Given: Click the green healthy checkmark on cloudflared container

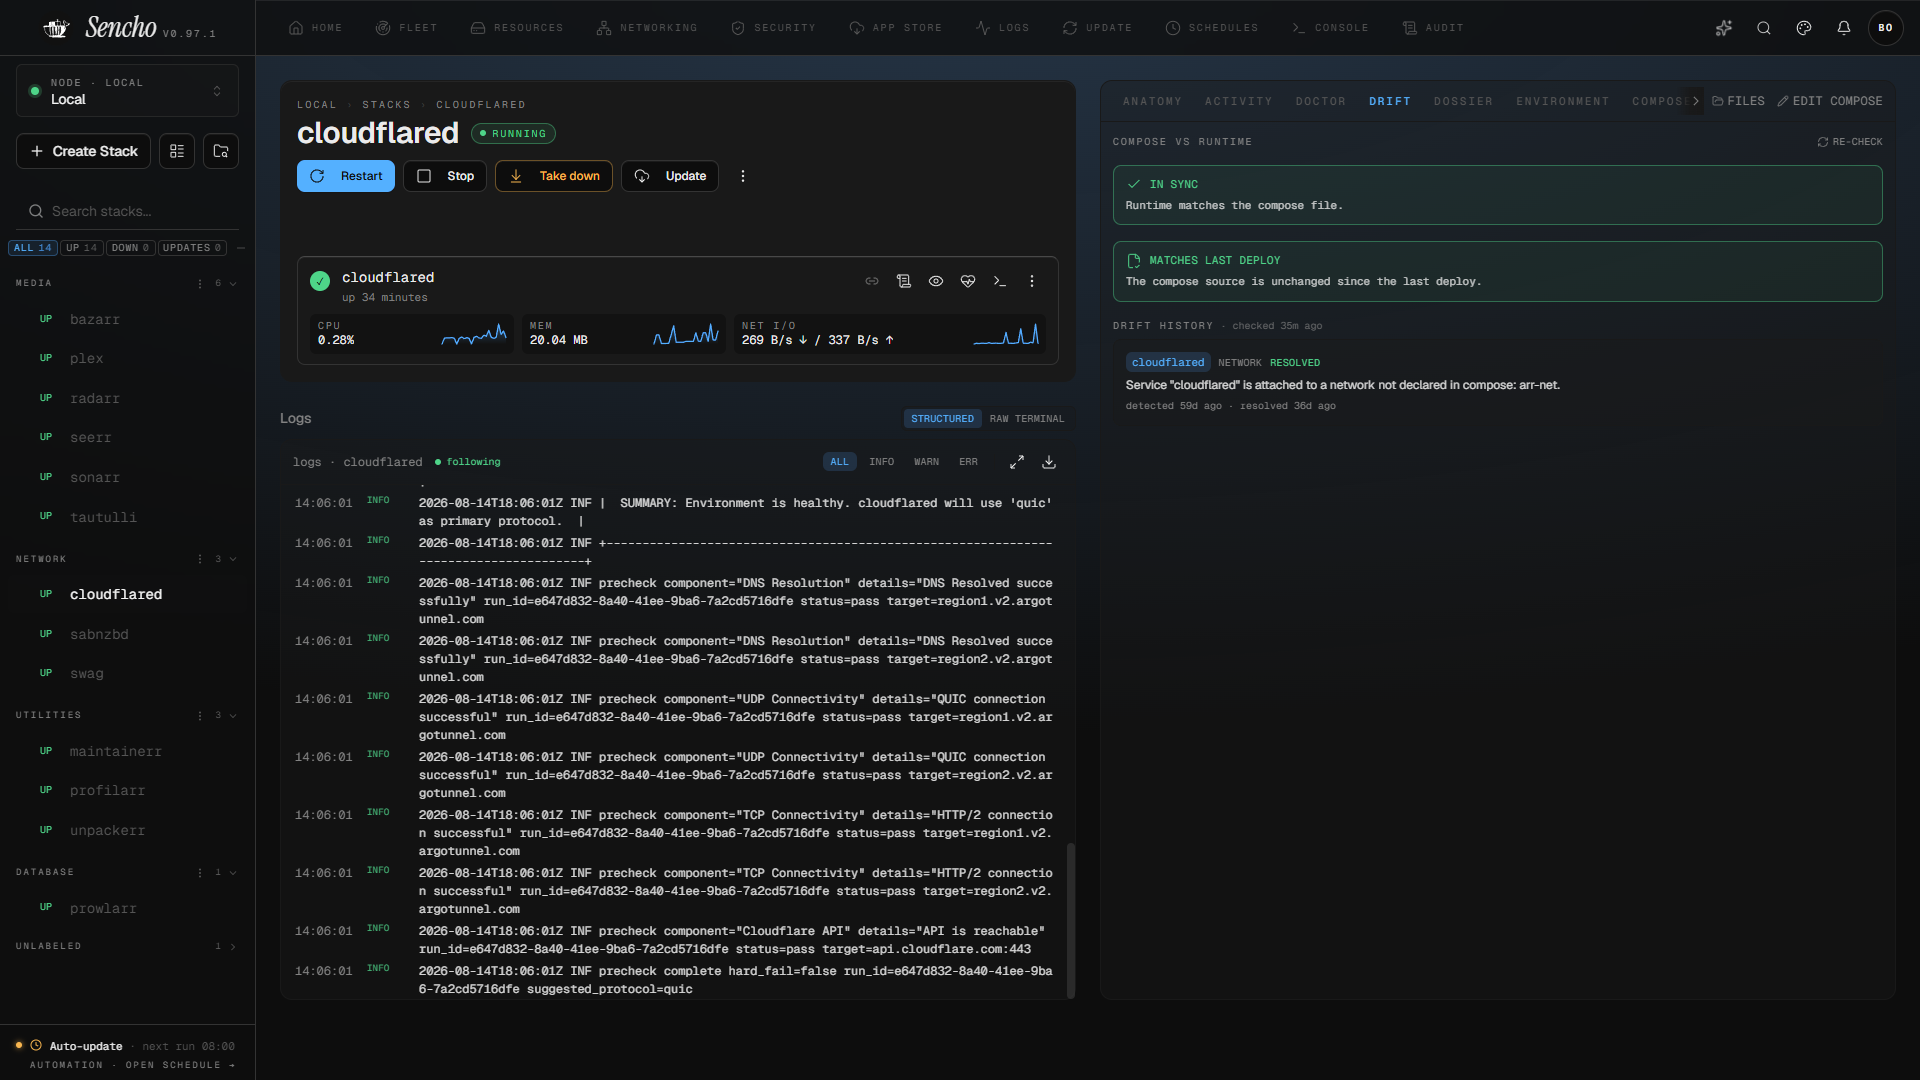Looking at the screenshot, I should 320,281.
